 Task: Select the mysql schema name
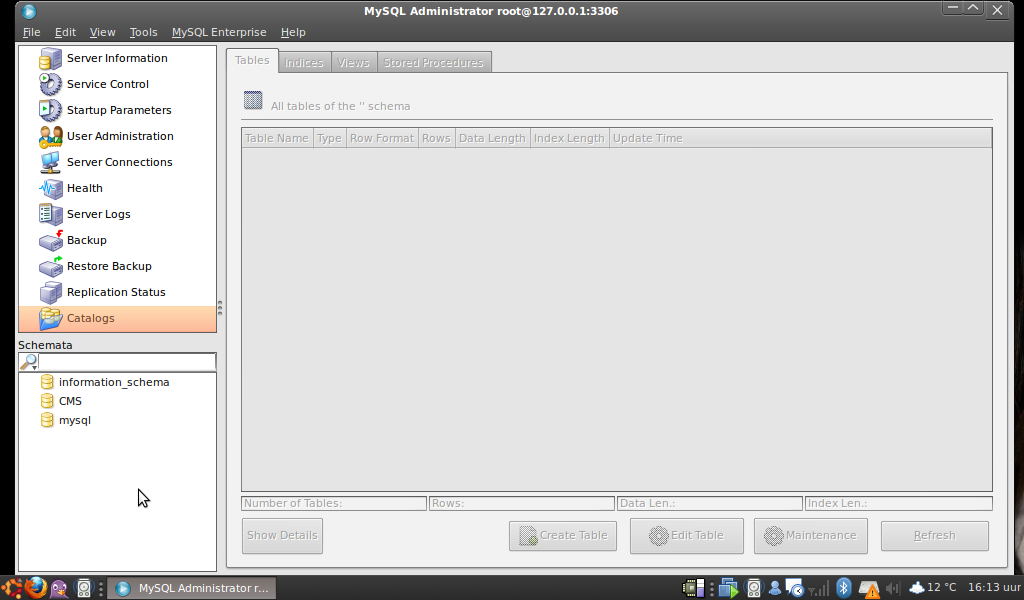click(x=75, y=420)
